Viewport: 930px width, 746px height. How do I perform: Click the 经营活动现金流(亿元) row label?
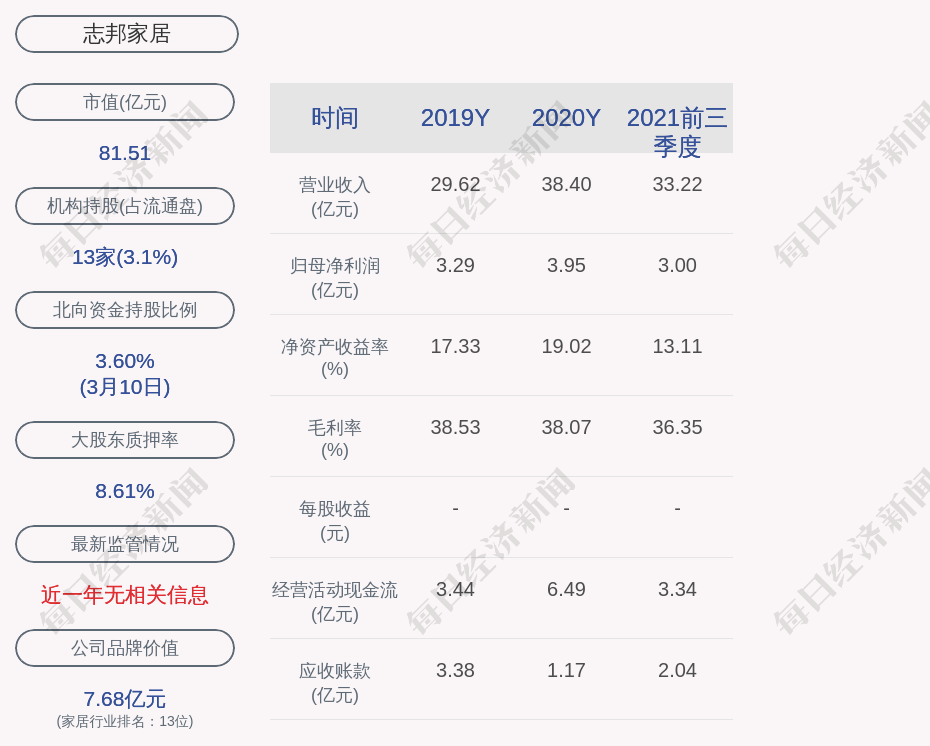tap(335, 602)
